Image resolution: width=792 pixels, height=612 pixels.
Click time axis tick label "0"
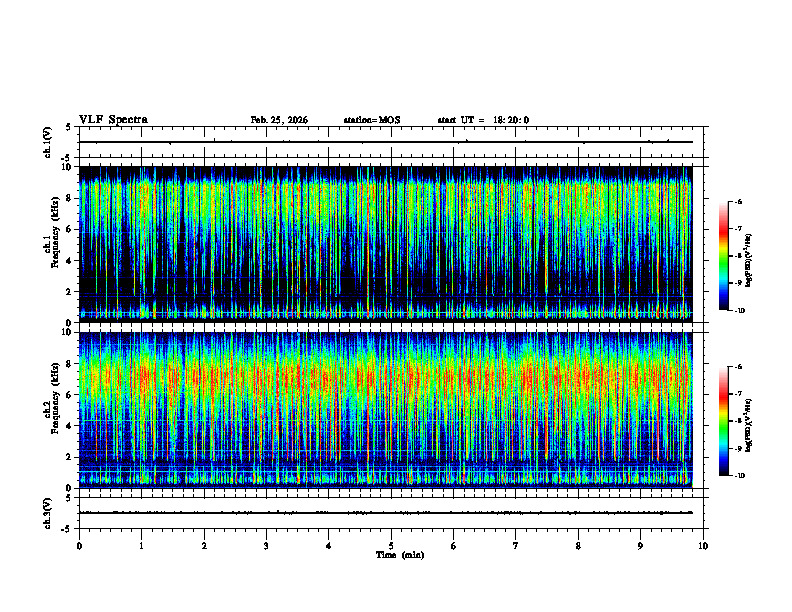(79, 546)
